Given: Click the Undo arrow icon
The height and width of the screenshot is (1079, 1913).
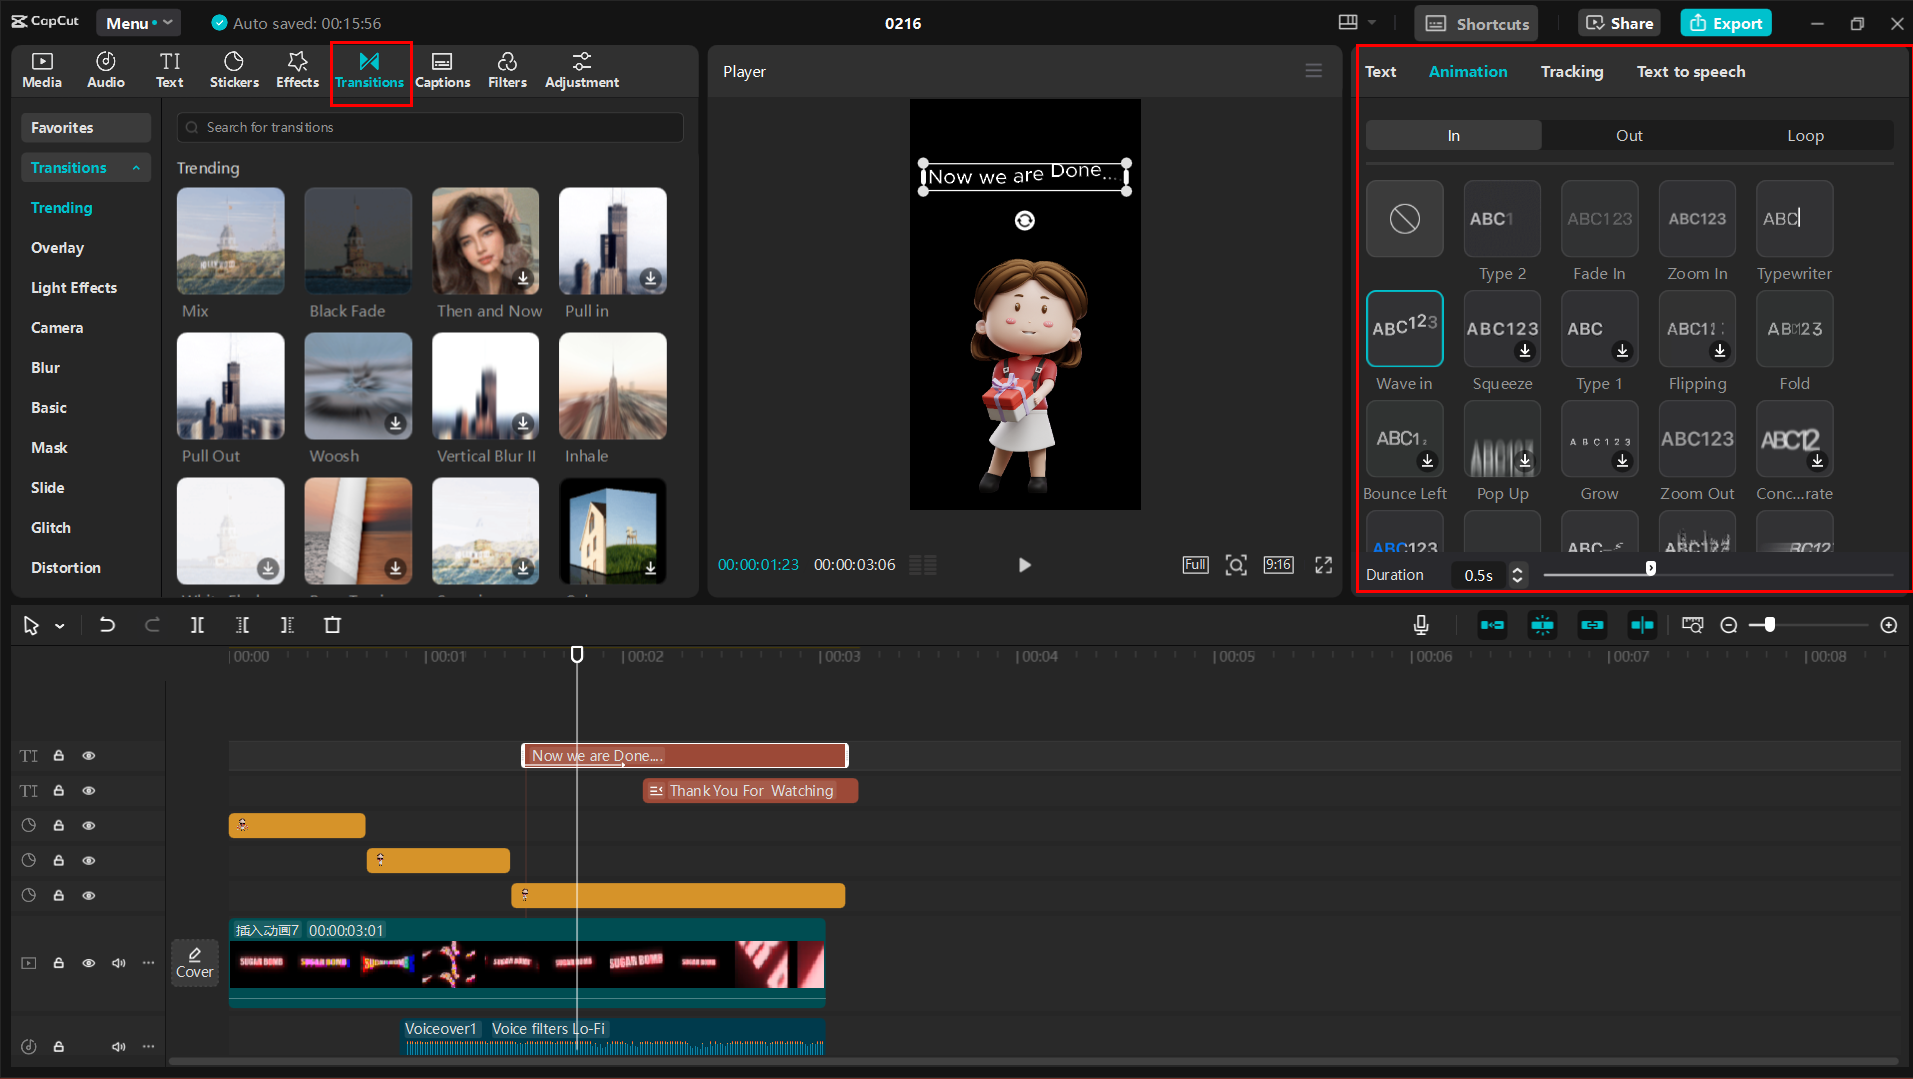Looking at the screenshot, I should [107, 625].
